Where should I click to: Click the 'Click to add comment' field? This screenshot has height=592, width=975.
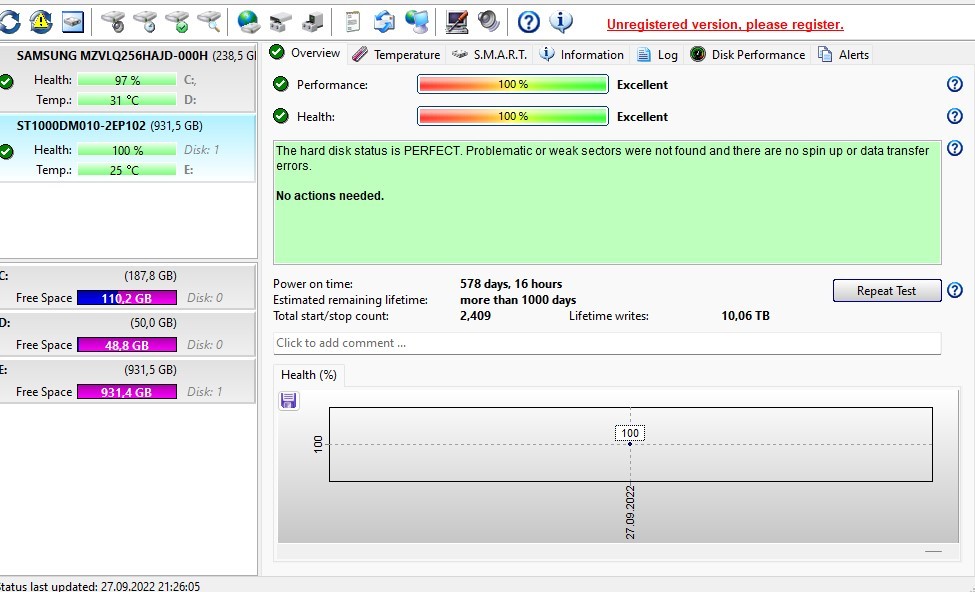(606, 343)
